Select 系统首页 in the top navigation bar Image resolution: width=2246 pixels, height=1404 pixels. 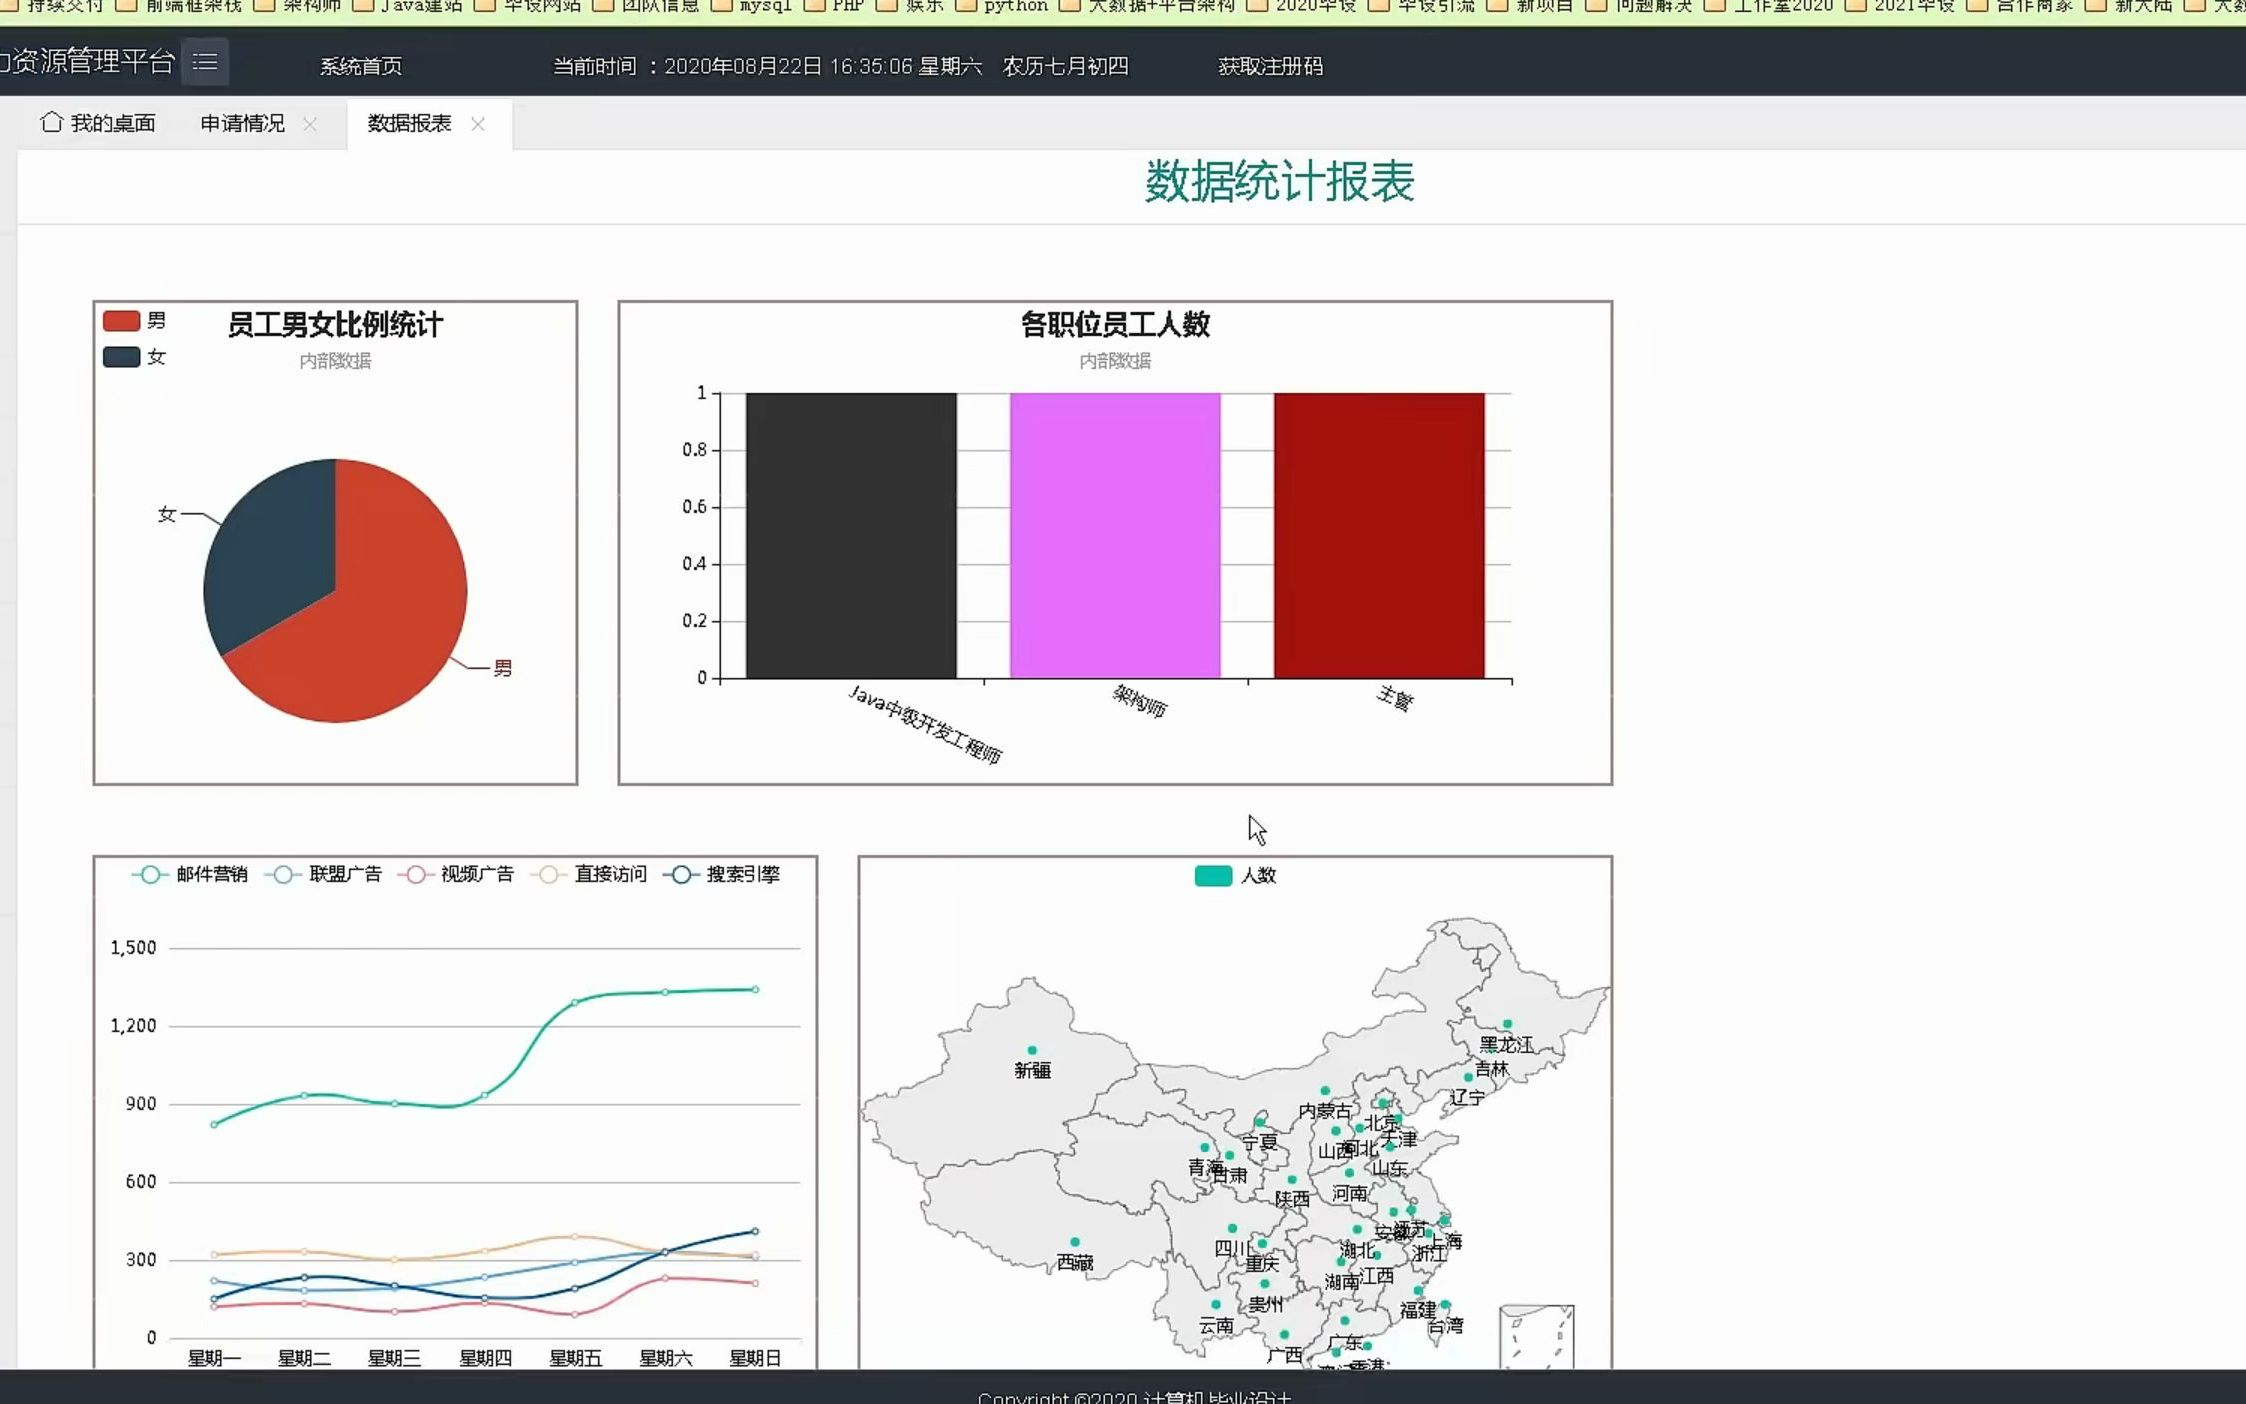362,66
